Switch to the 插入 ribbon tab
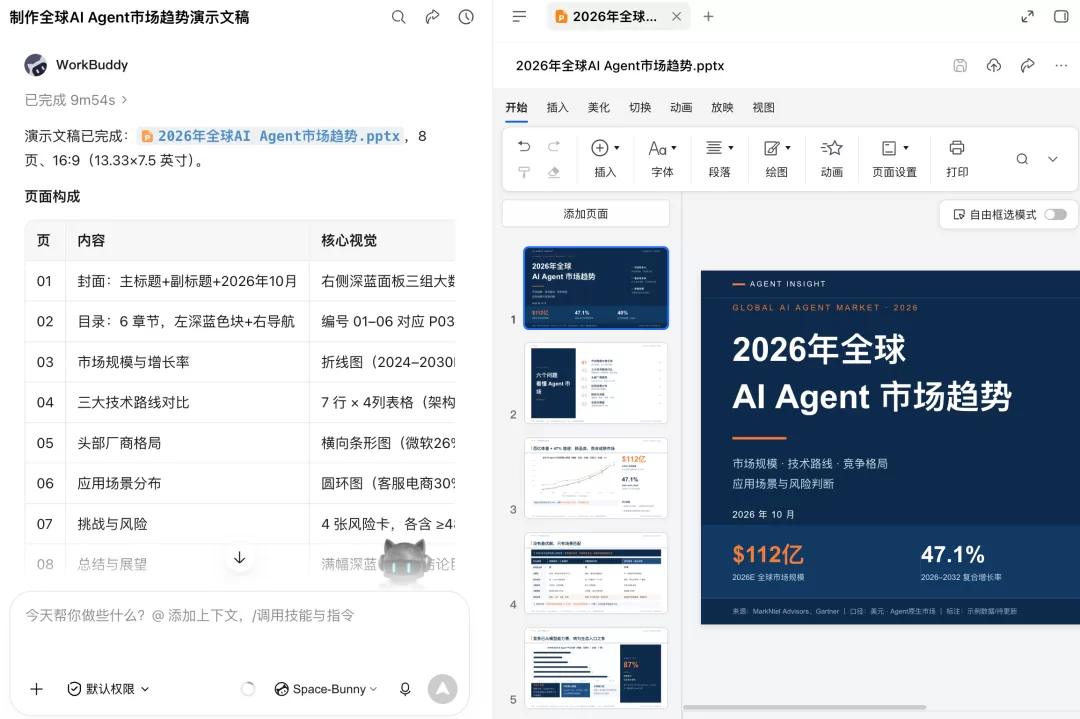The image size is (1080, 719). (x=557, y=107)
